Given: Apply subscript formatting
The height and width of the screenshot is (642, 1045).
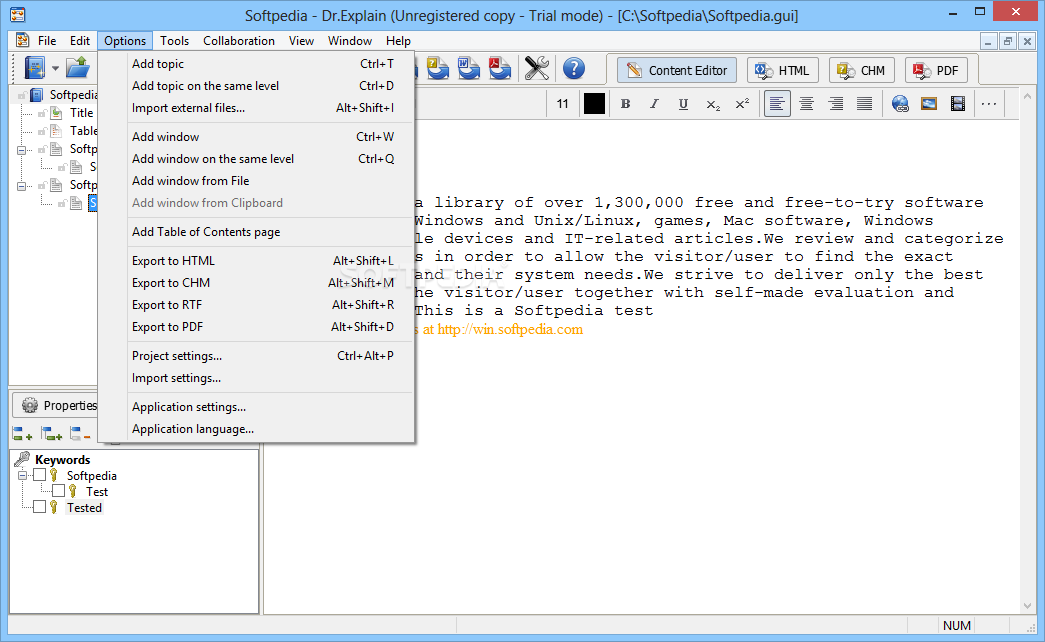Looking at the screenshot, I should (712, 105).
